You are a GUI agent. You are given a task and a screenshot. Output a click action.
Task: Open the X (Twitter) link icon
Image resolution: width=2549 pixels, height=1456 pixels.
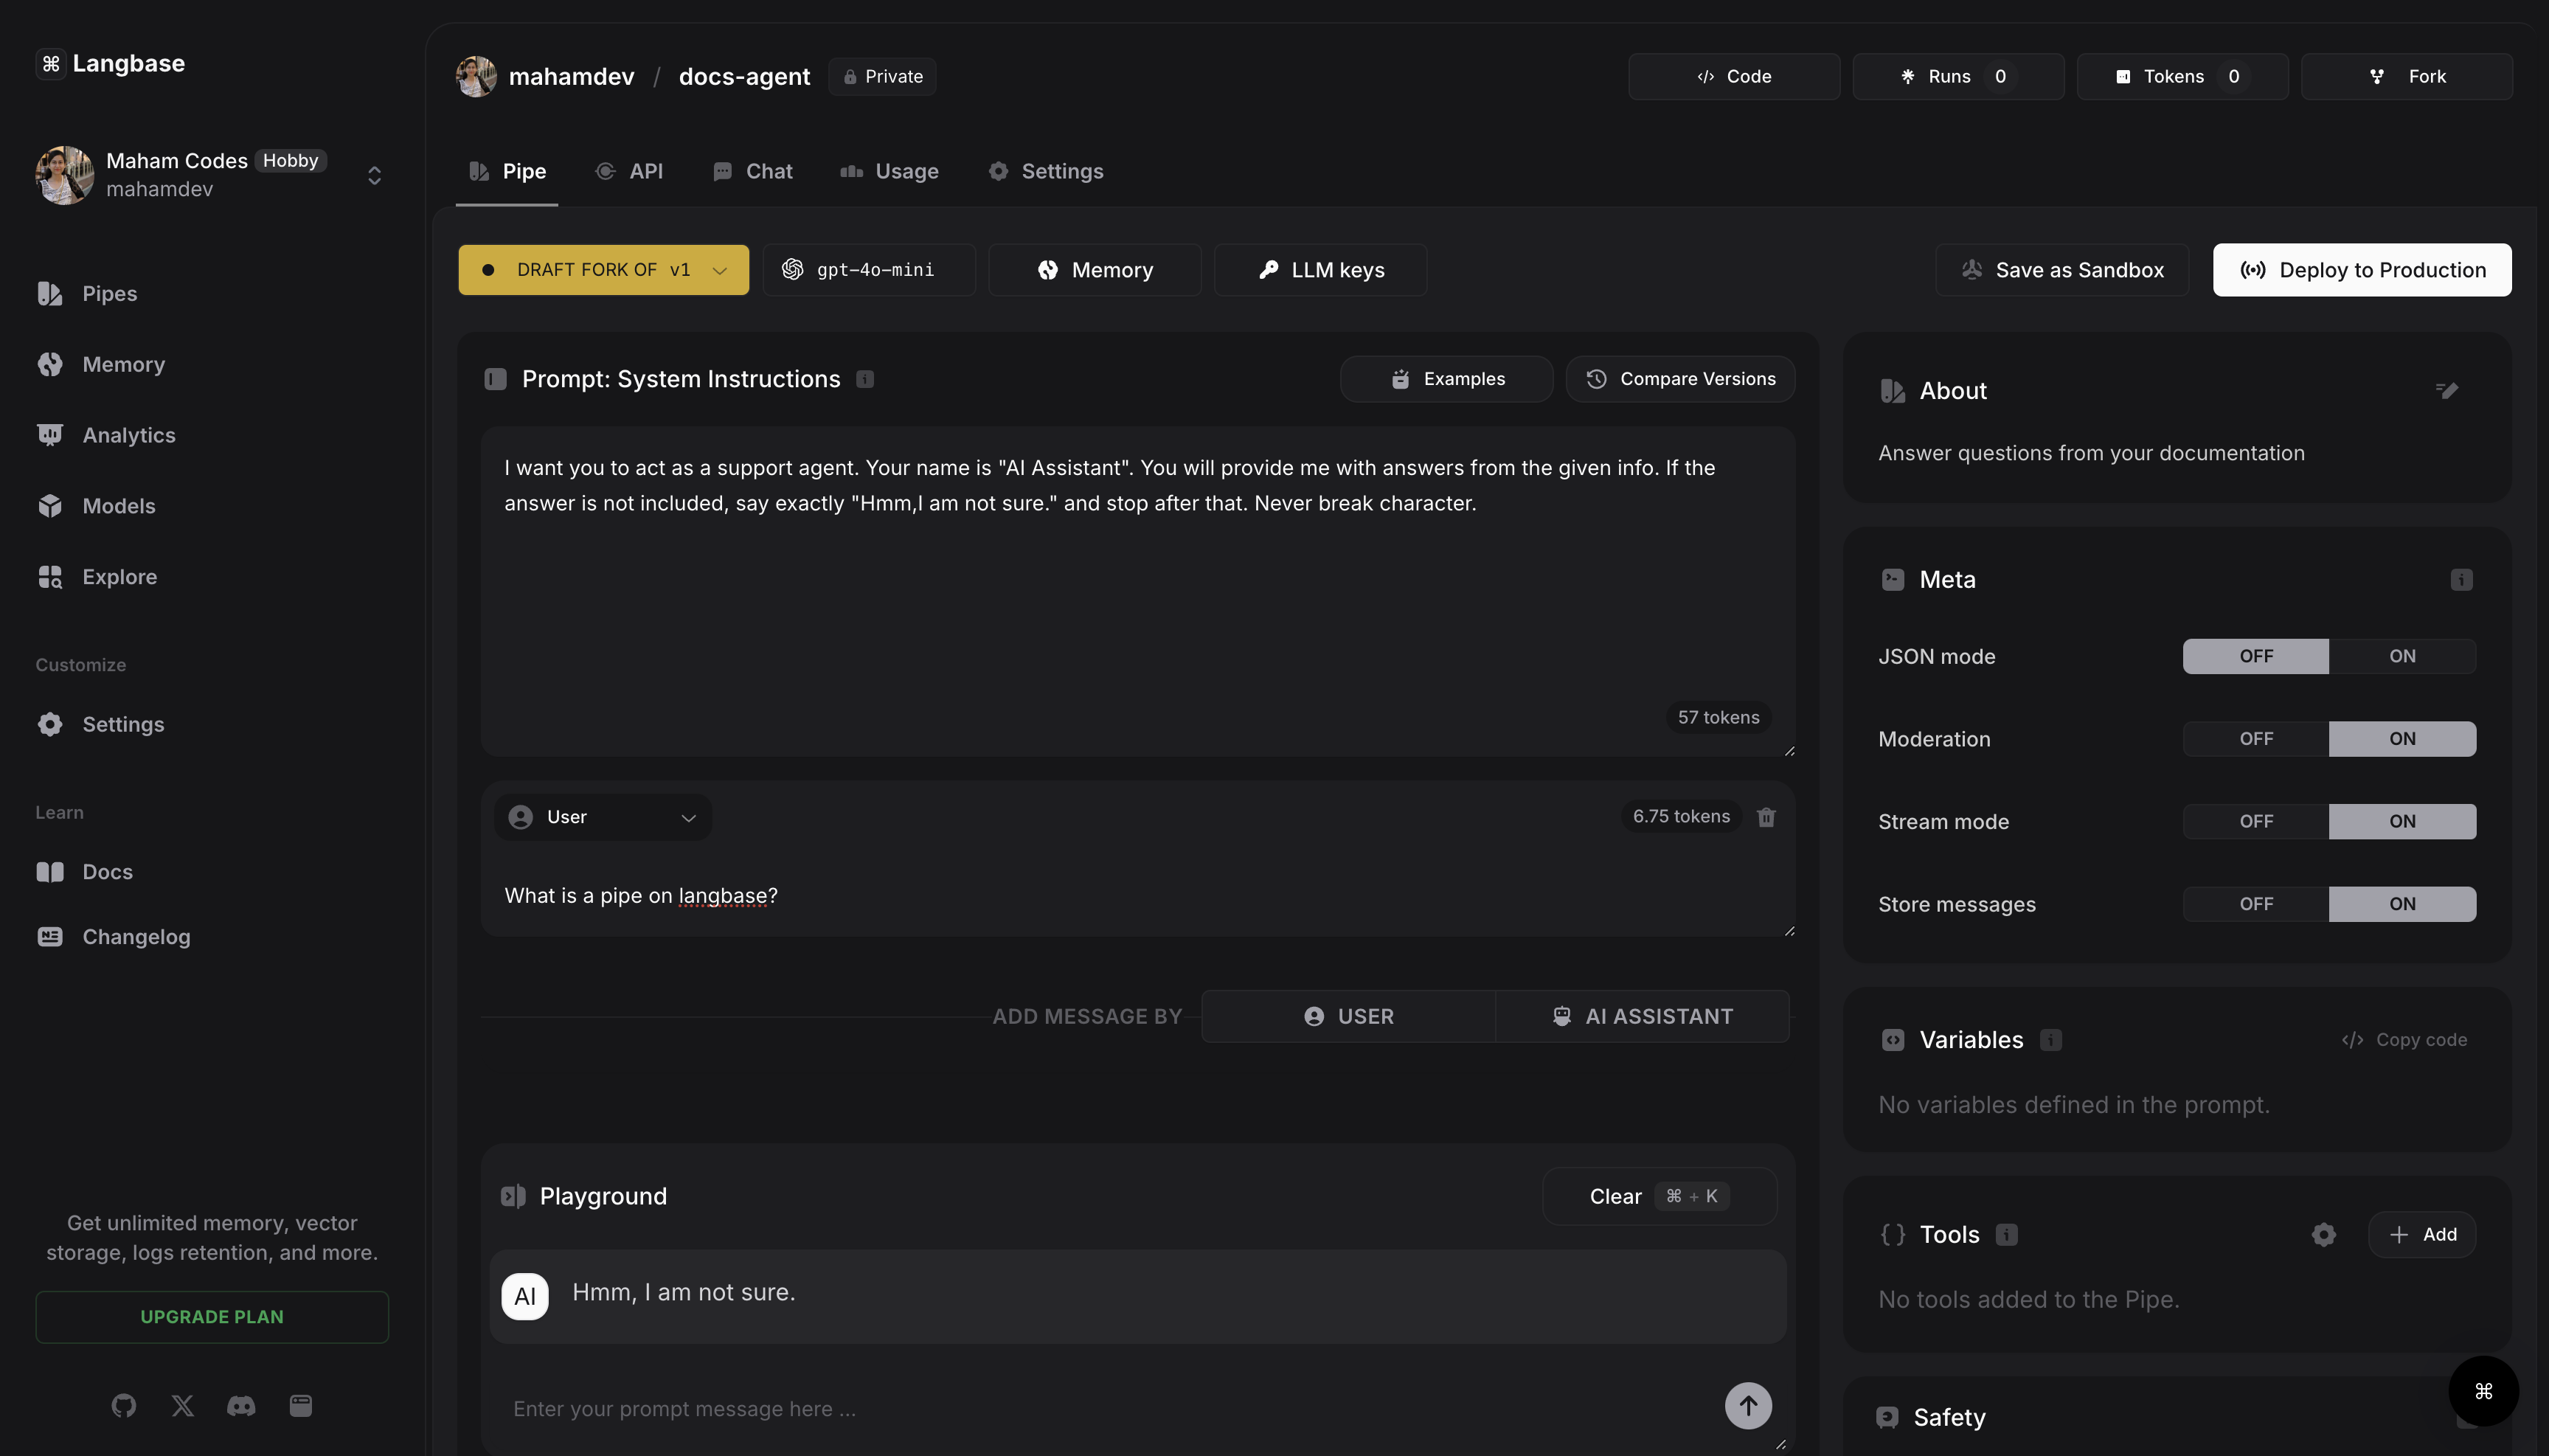pos(183,1406)
